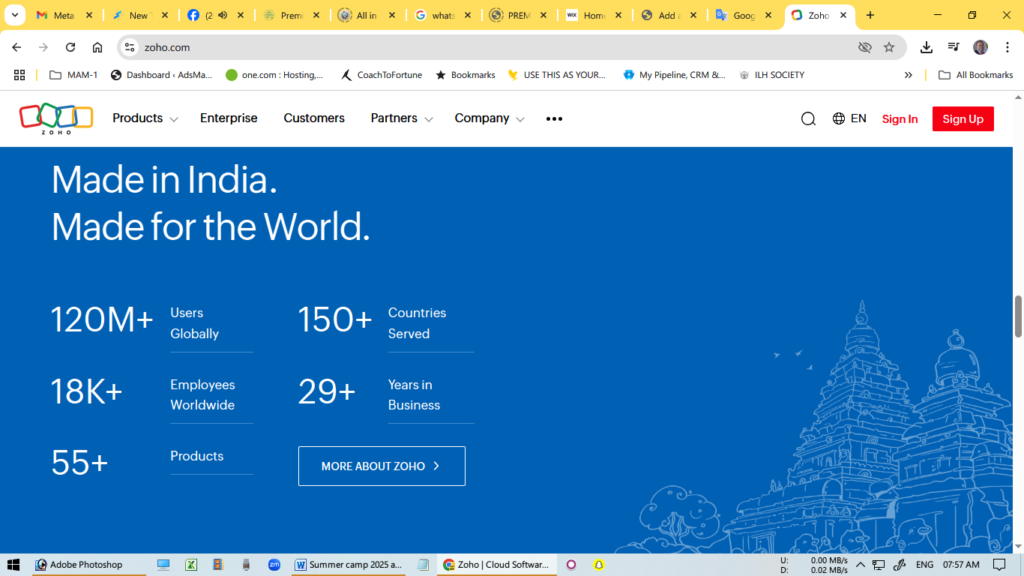Open the media controls button

click(x=953, y=47)
